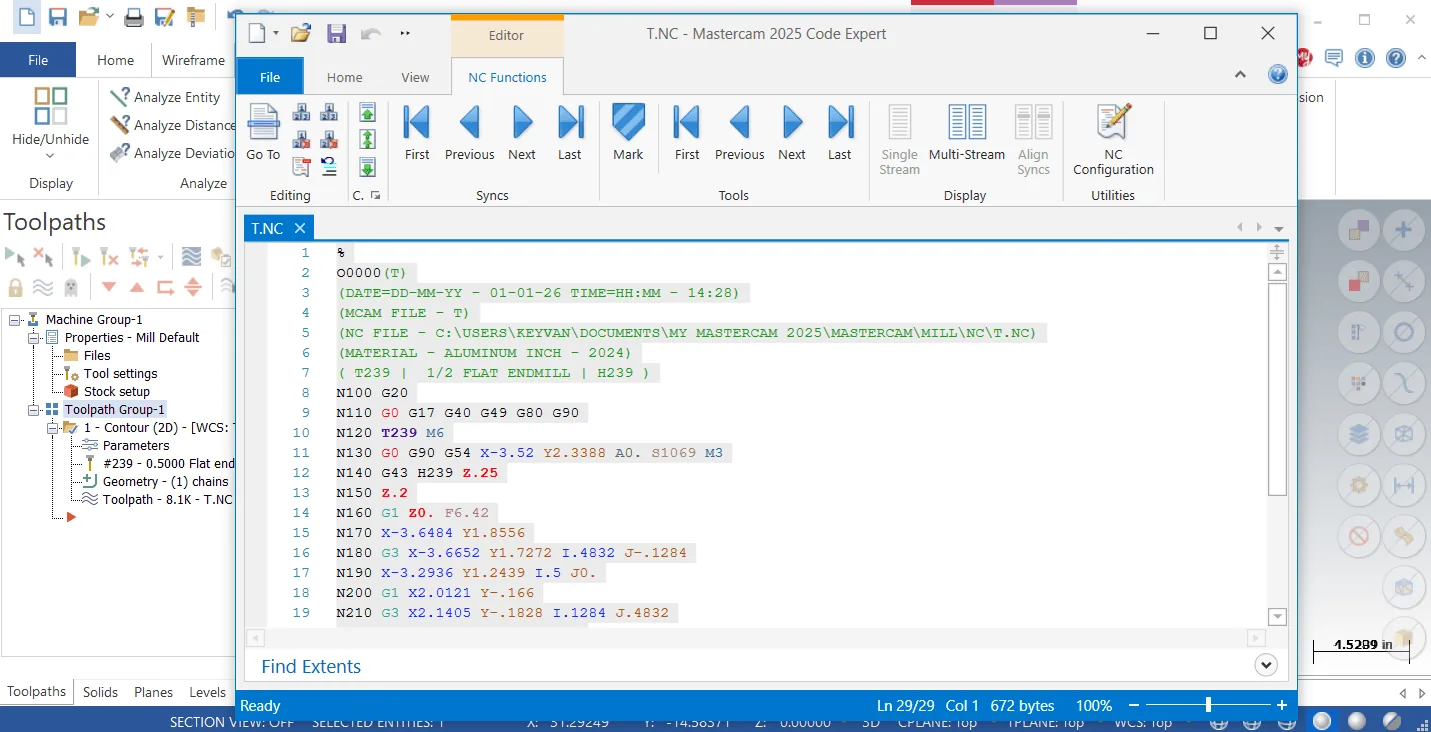Jump to First sync in Syncs group

coord(417,132)
